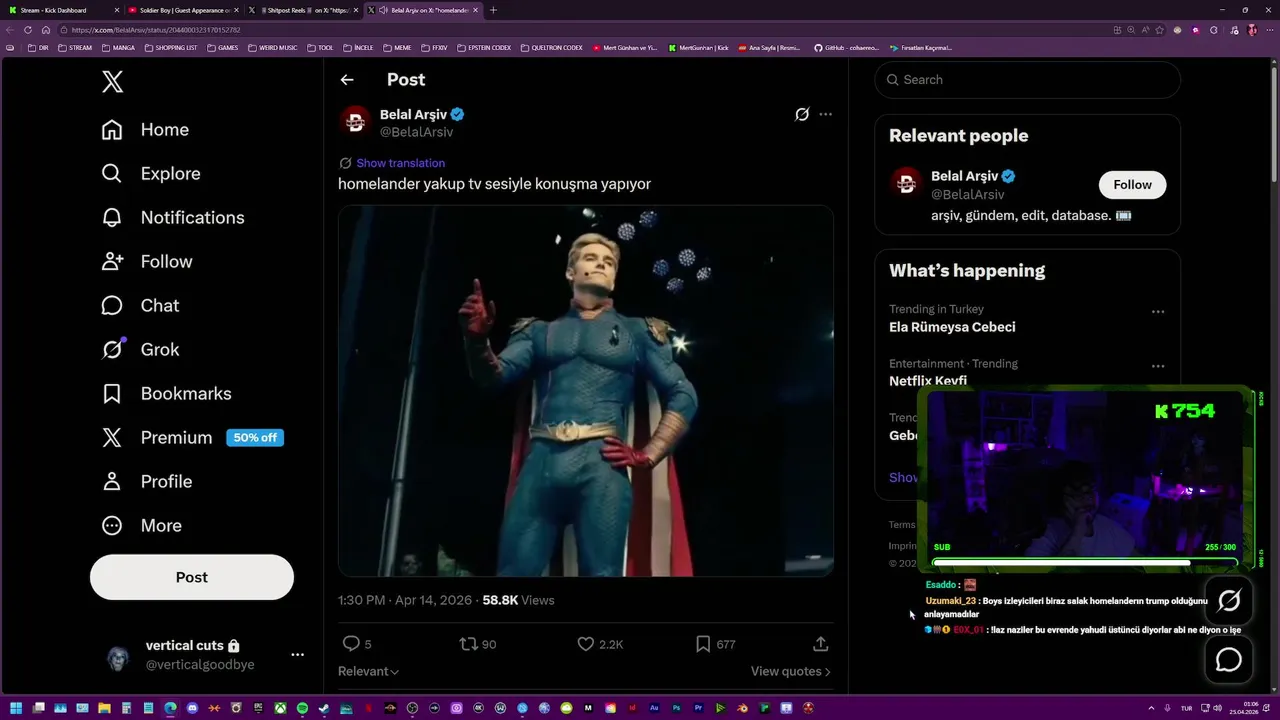Open the post's three-dot options menu
The height and width of the screenshot is (720, 1280).
tap(825, 114)
